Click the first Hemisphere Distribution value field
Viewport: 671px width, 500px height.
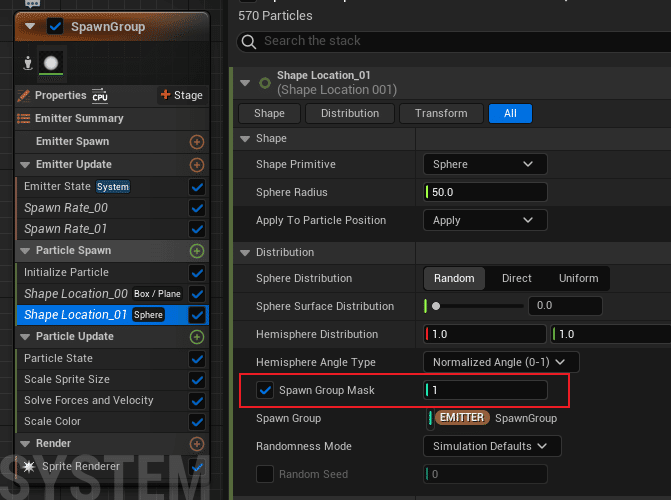[485, 334]
